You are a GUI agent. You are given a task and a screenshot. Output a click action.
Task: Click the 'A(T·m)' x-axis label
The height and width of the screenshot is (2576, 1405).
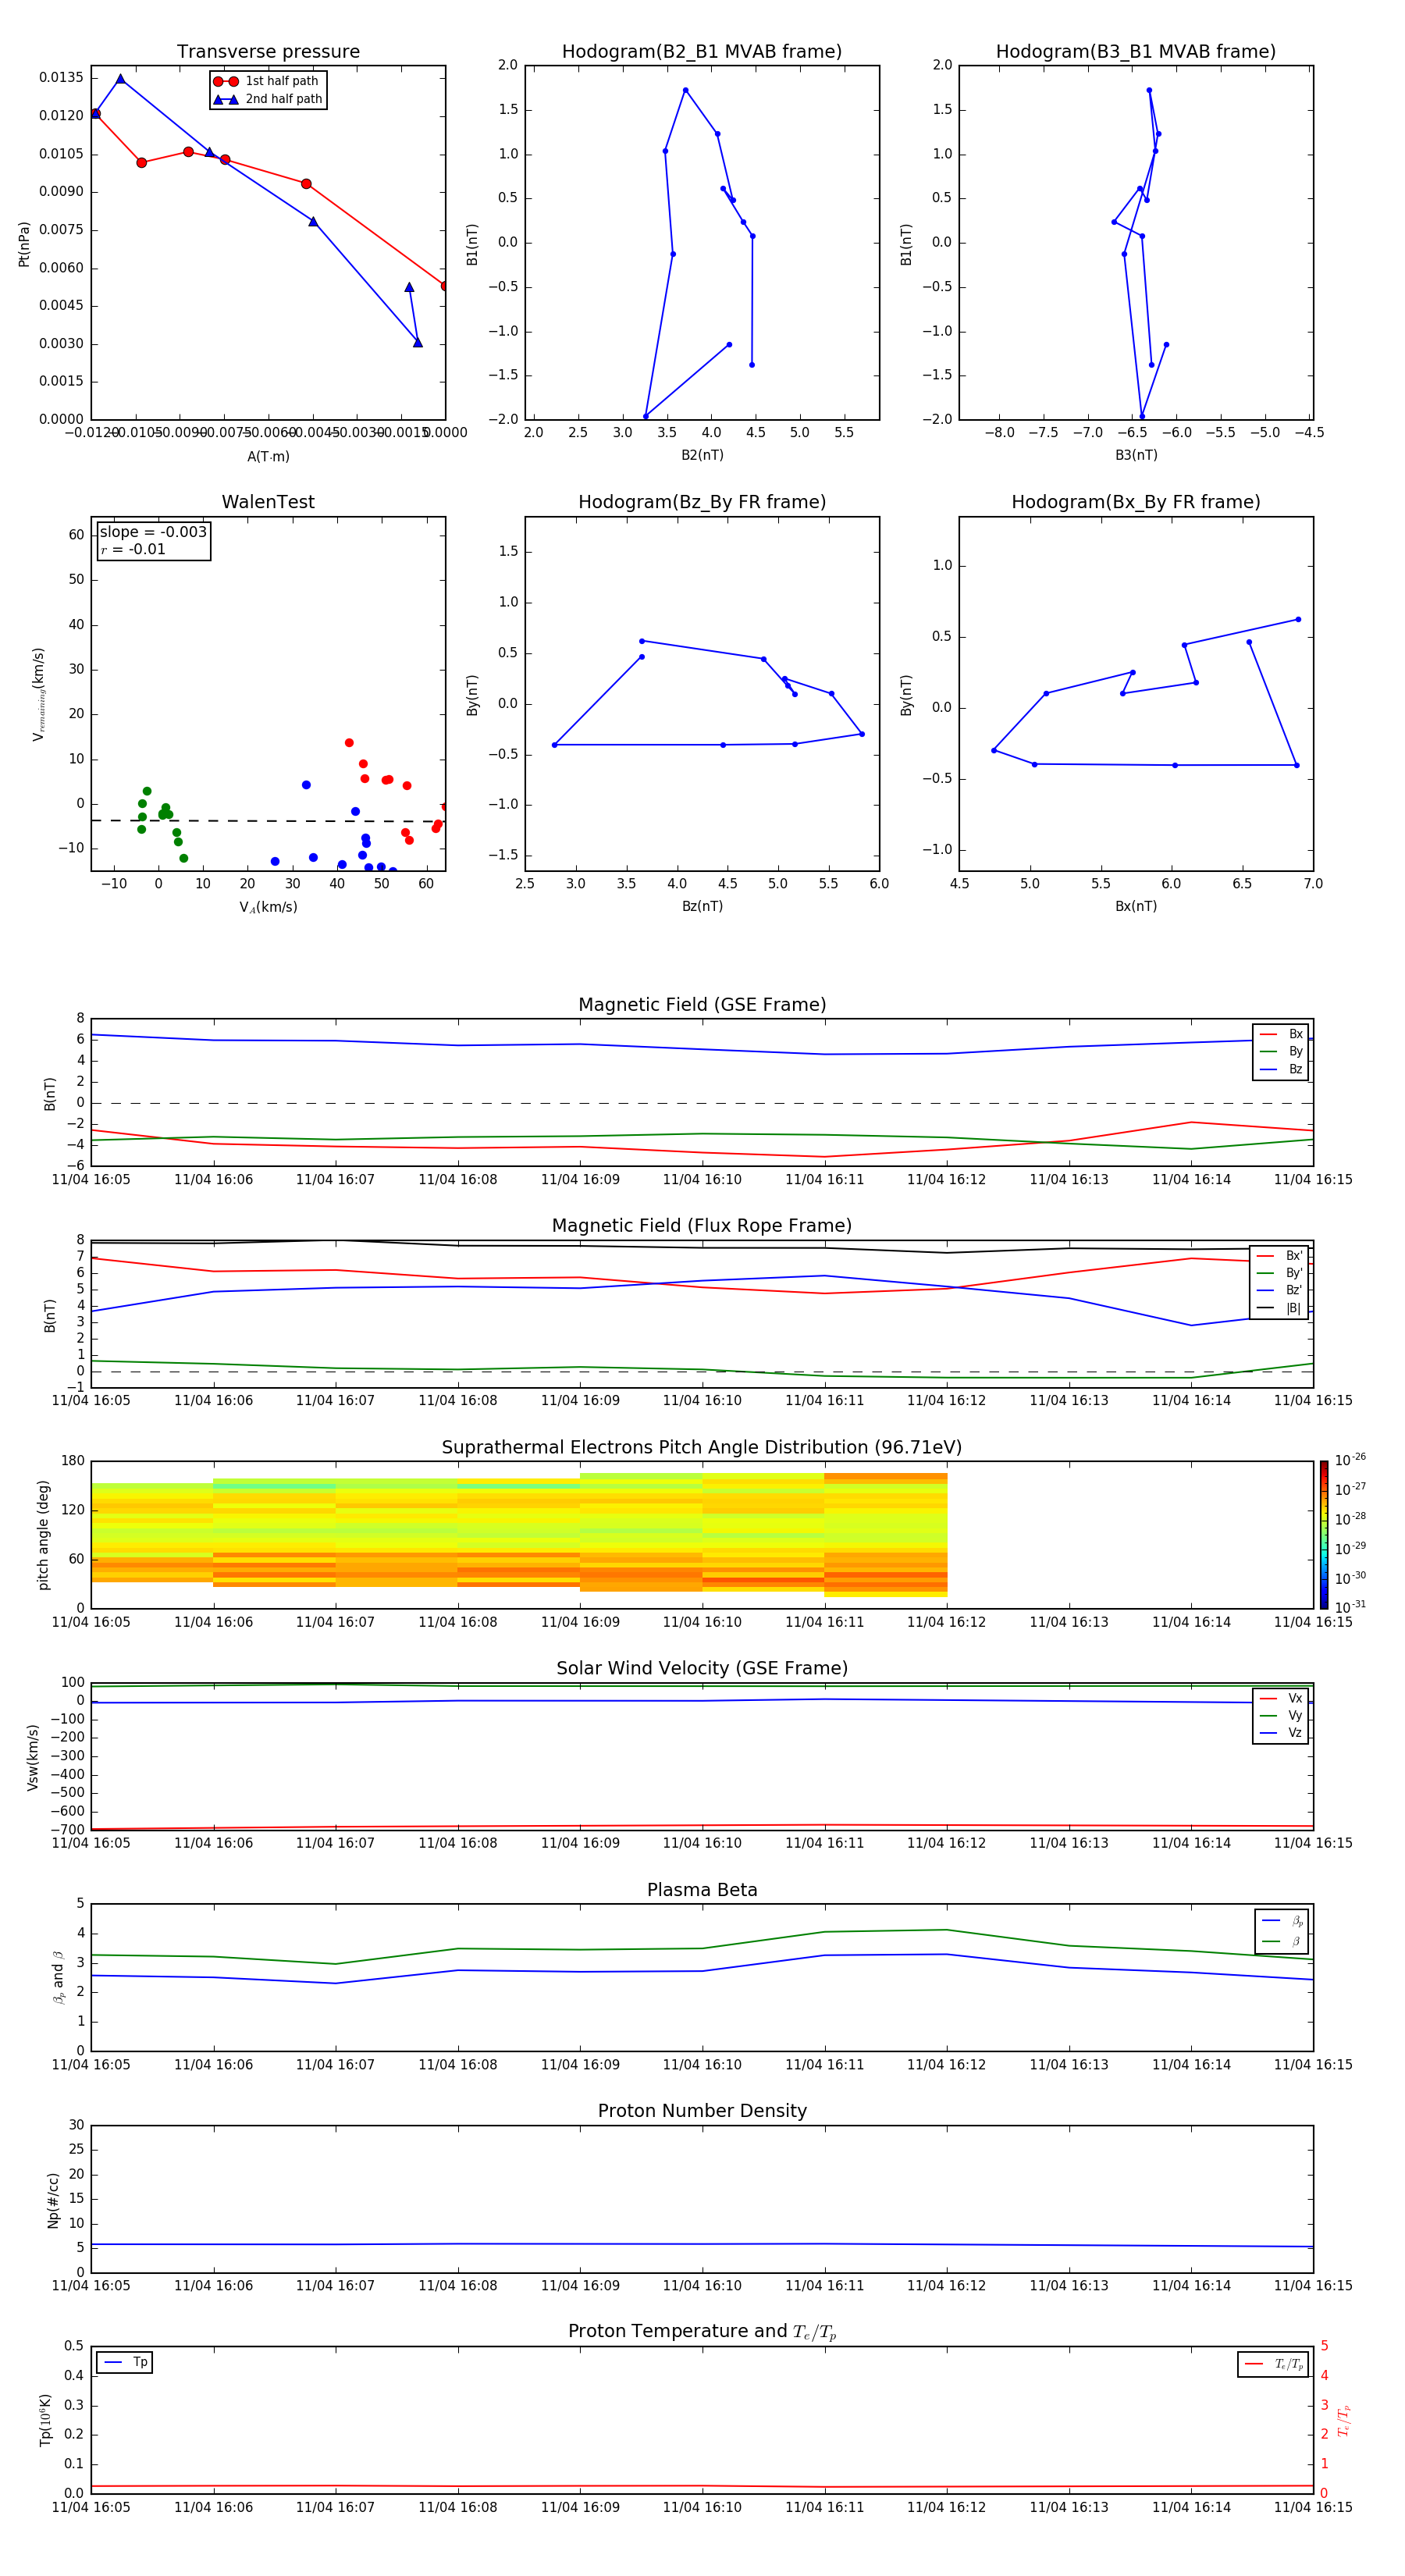(268, 457)
